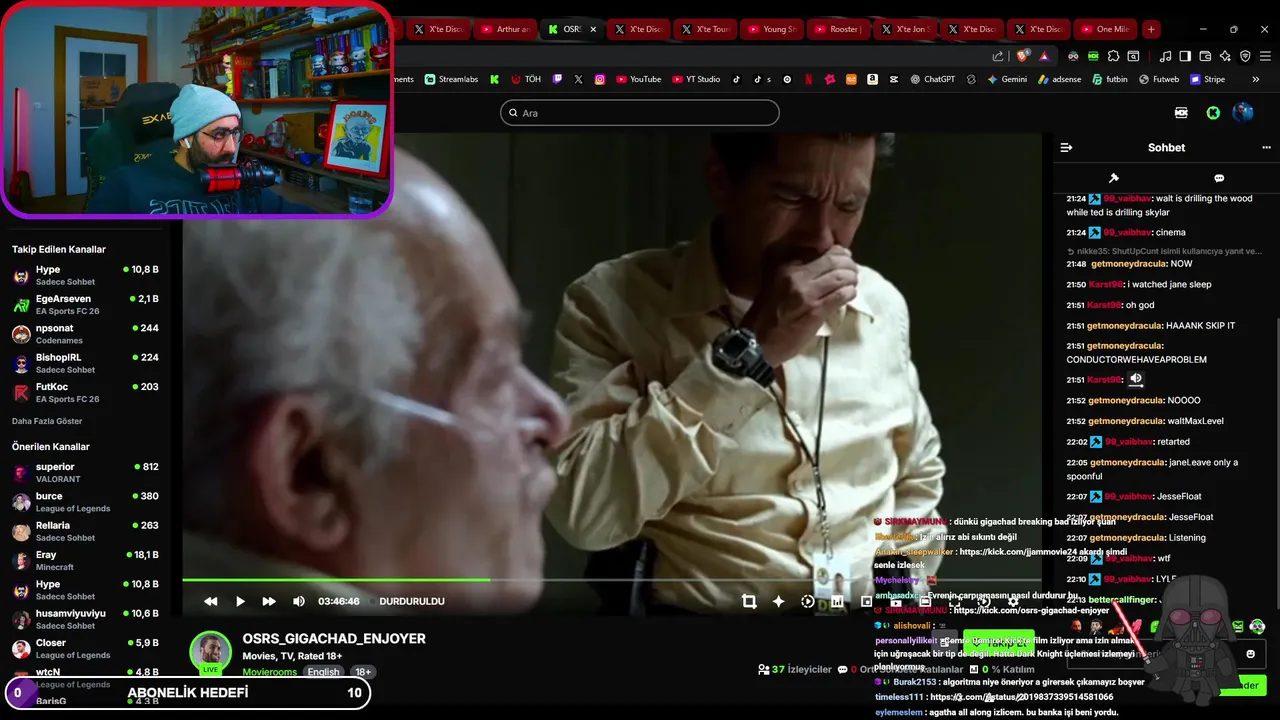The image size is (1280, 720).
Task: Open the Gemini bookmark
Action: tap(1006, 79)
